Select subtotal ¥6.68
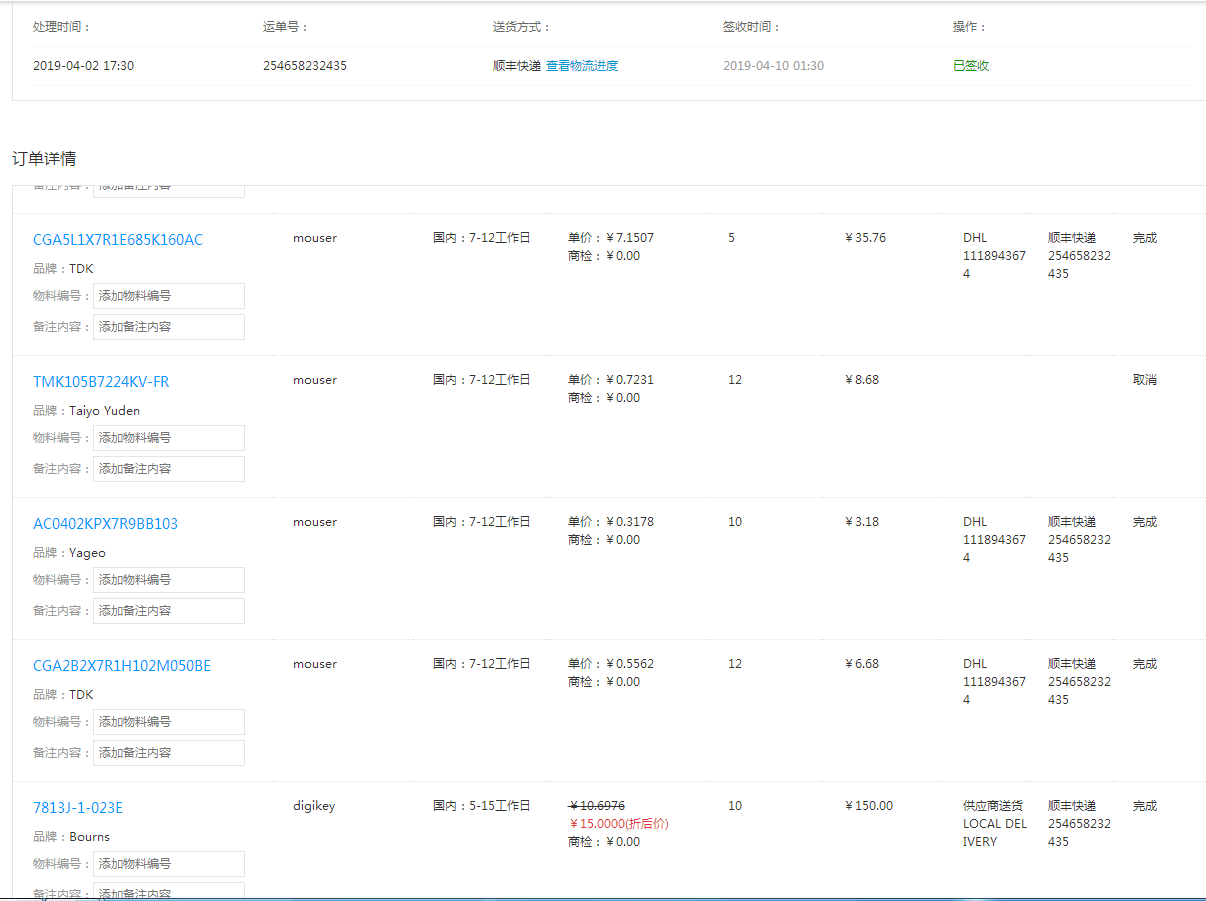Screen dimensions: 1206x901 point(862,664)
